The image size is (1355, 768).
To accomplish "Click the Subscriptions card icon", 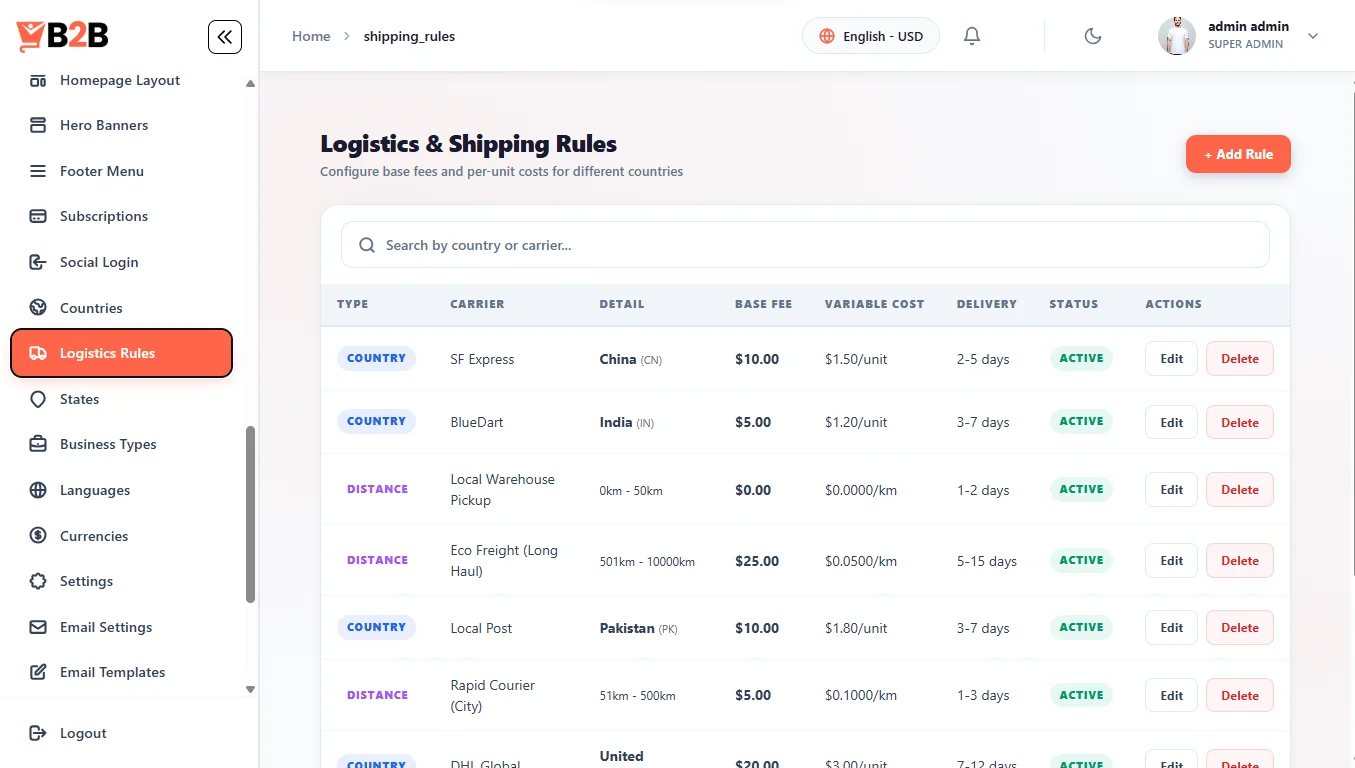I will (x=38, y=216).
